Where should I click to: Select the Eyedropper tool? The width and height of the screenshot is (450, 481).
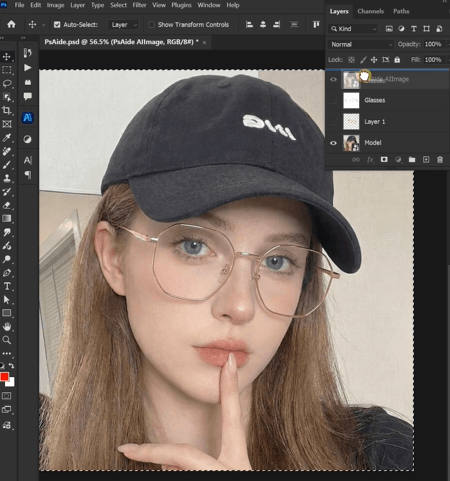(7, 138)
